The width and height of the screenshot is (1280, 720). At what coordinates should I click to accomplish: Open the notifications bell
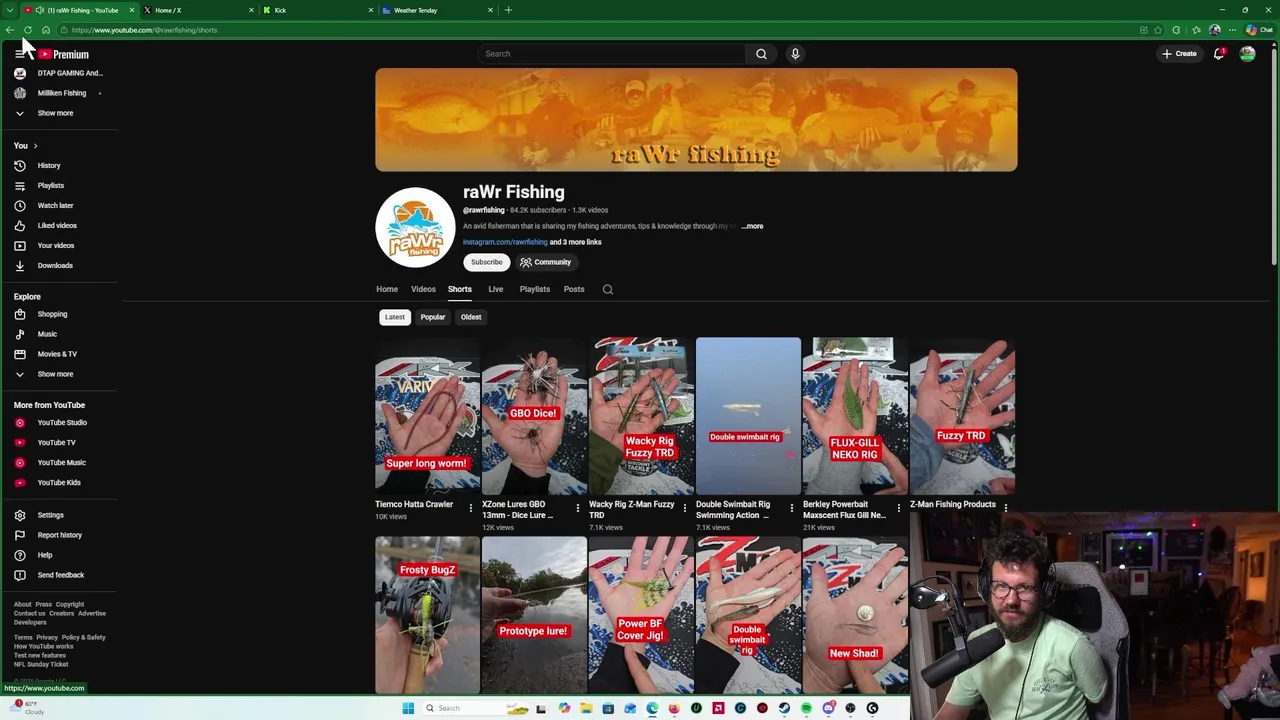1218,54
